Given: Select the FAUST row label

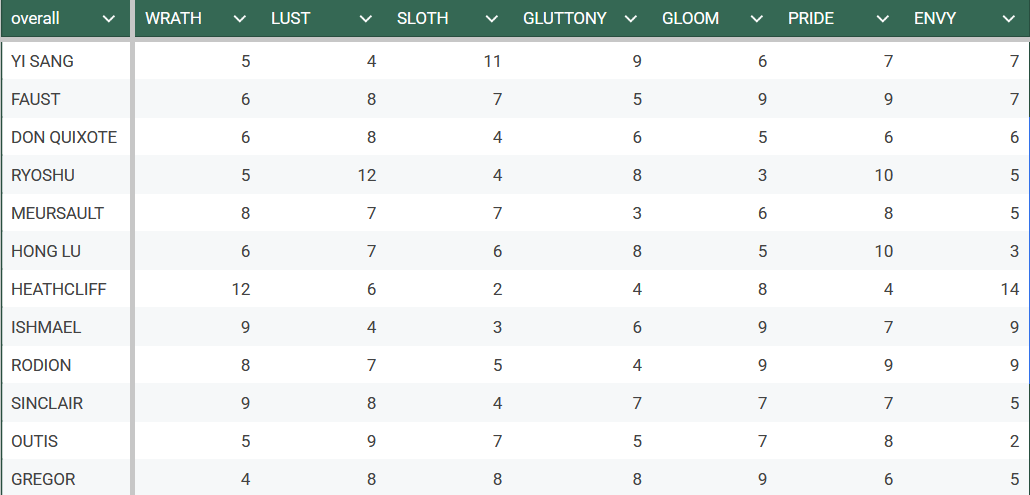Looking at the screenshot, I should (35, 99).
